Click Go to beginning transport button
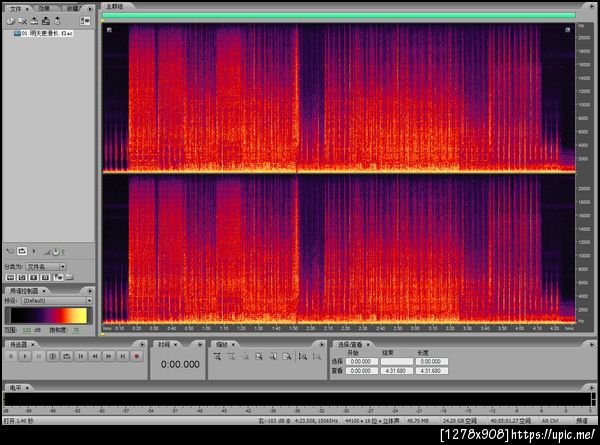This screenshot has height=445, width=600. point(81,356)
